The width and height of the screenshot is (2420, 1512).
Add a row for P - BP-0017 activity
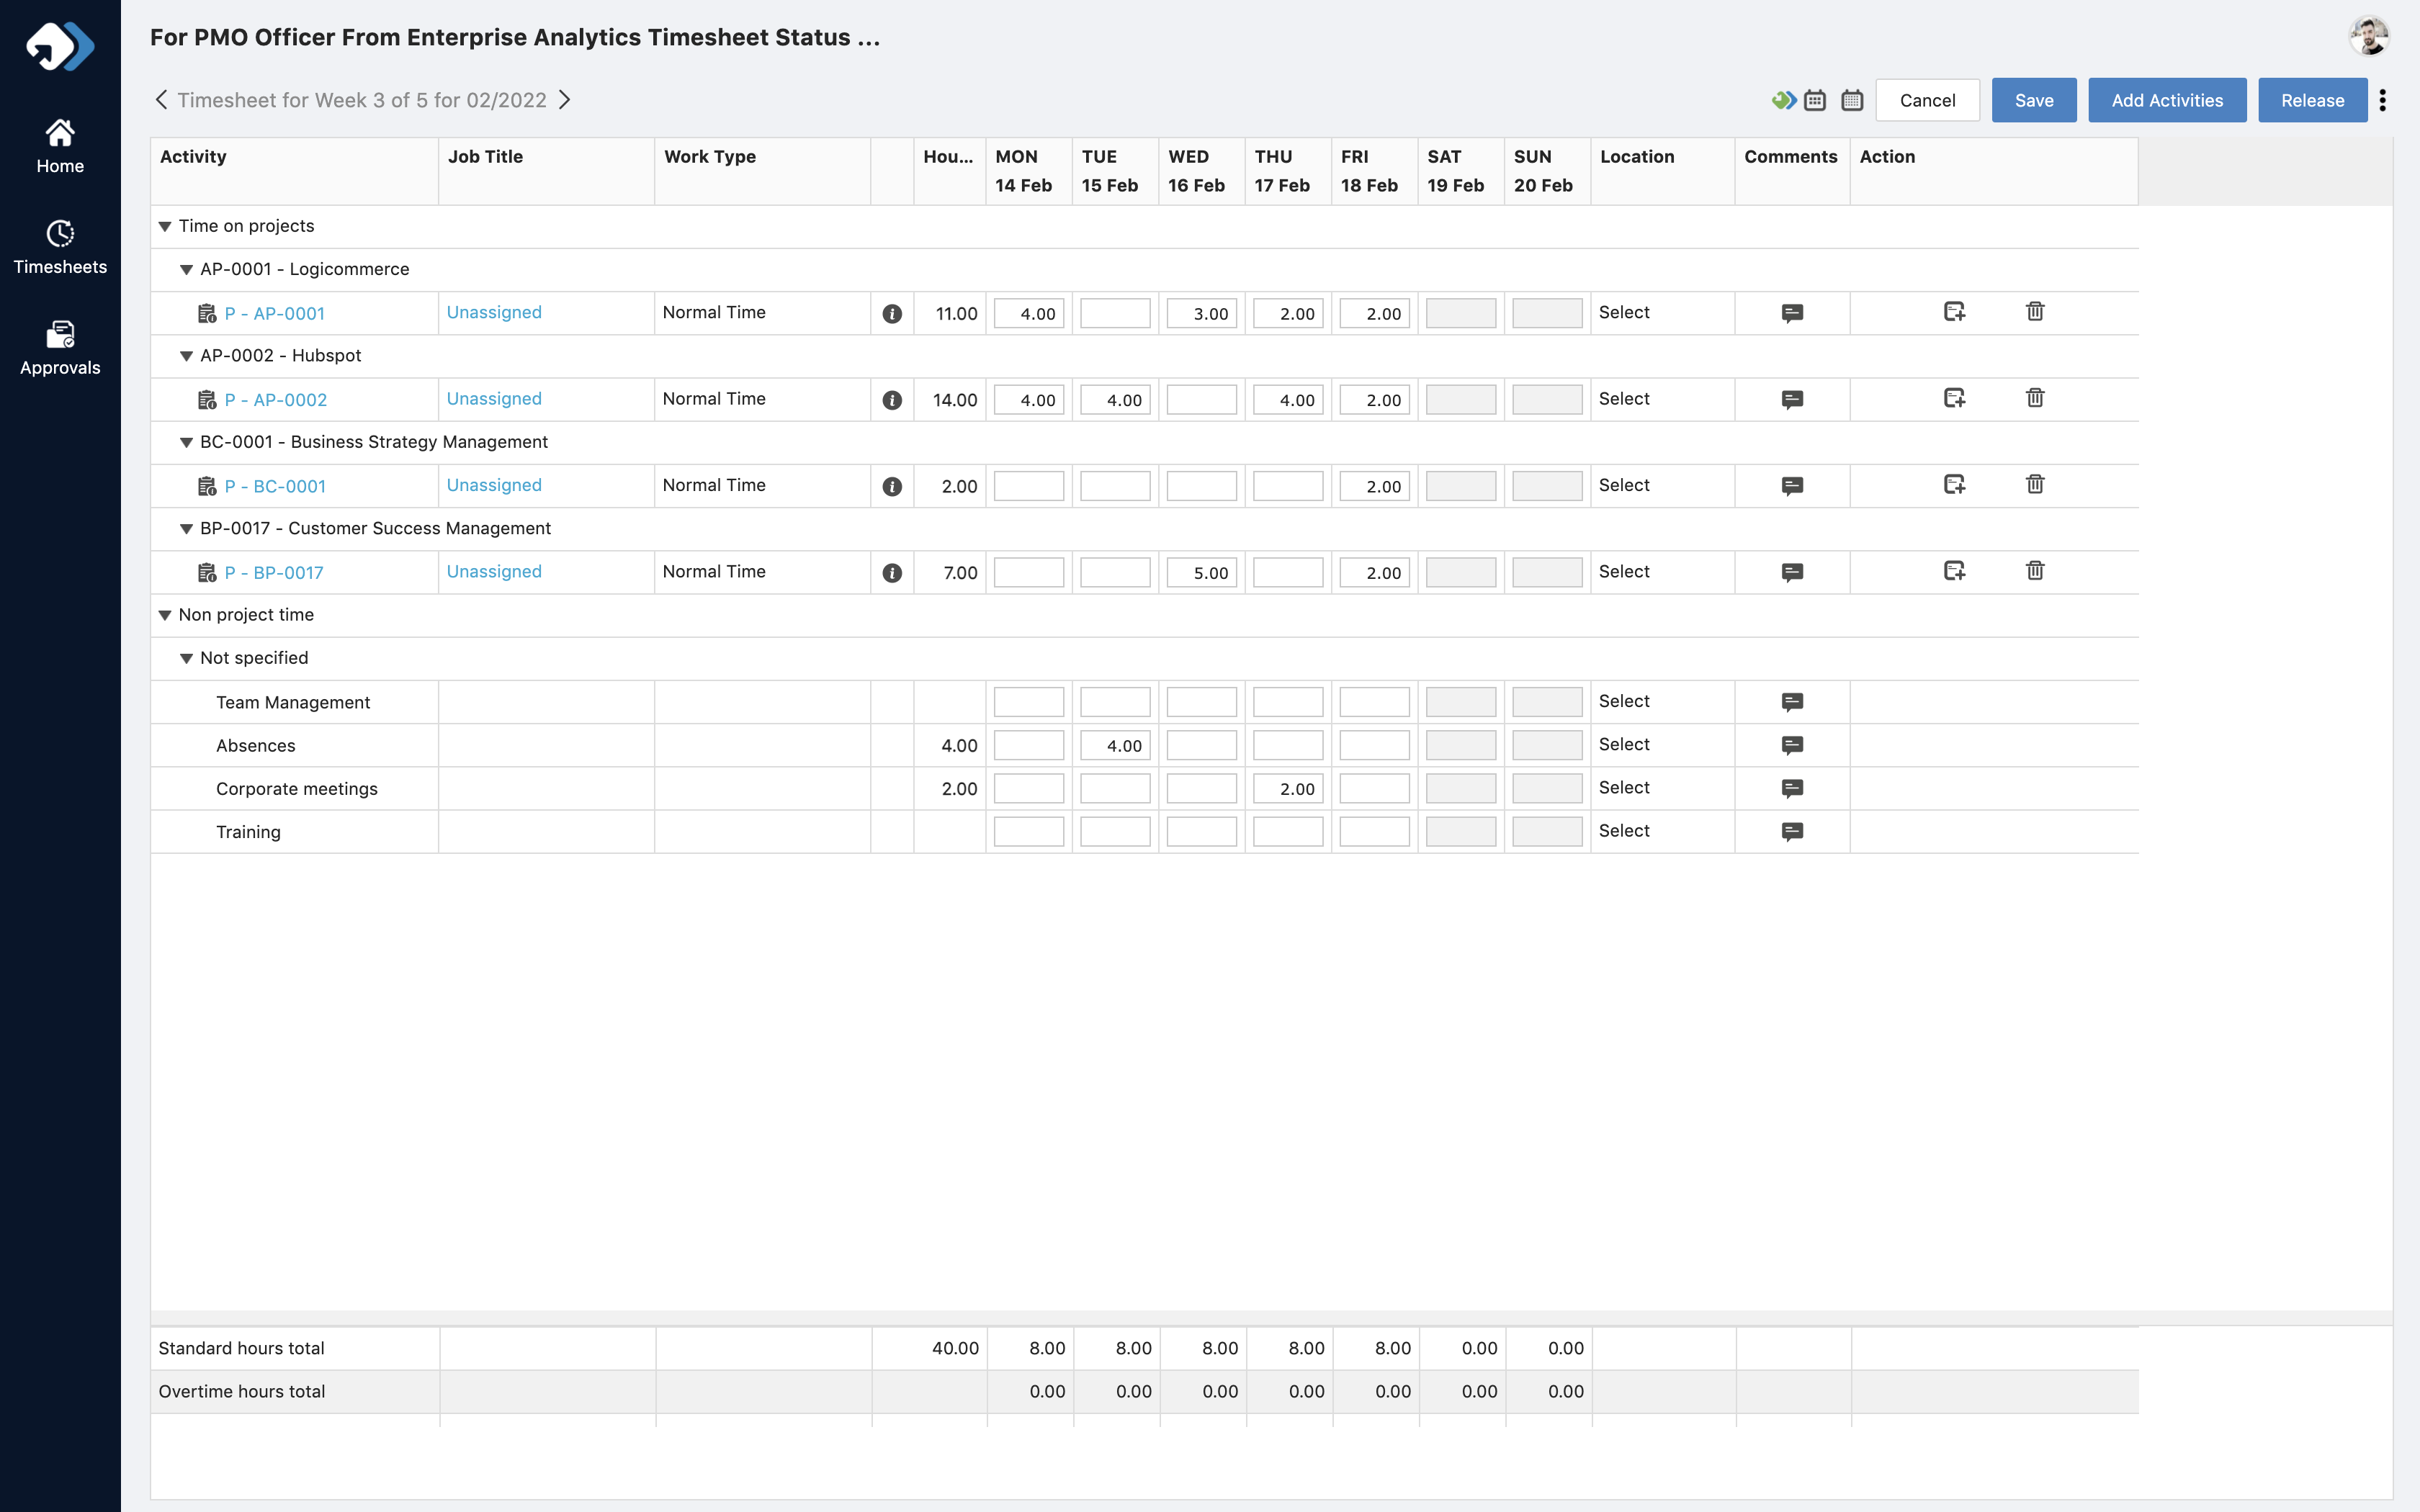(1954, 571)
